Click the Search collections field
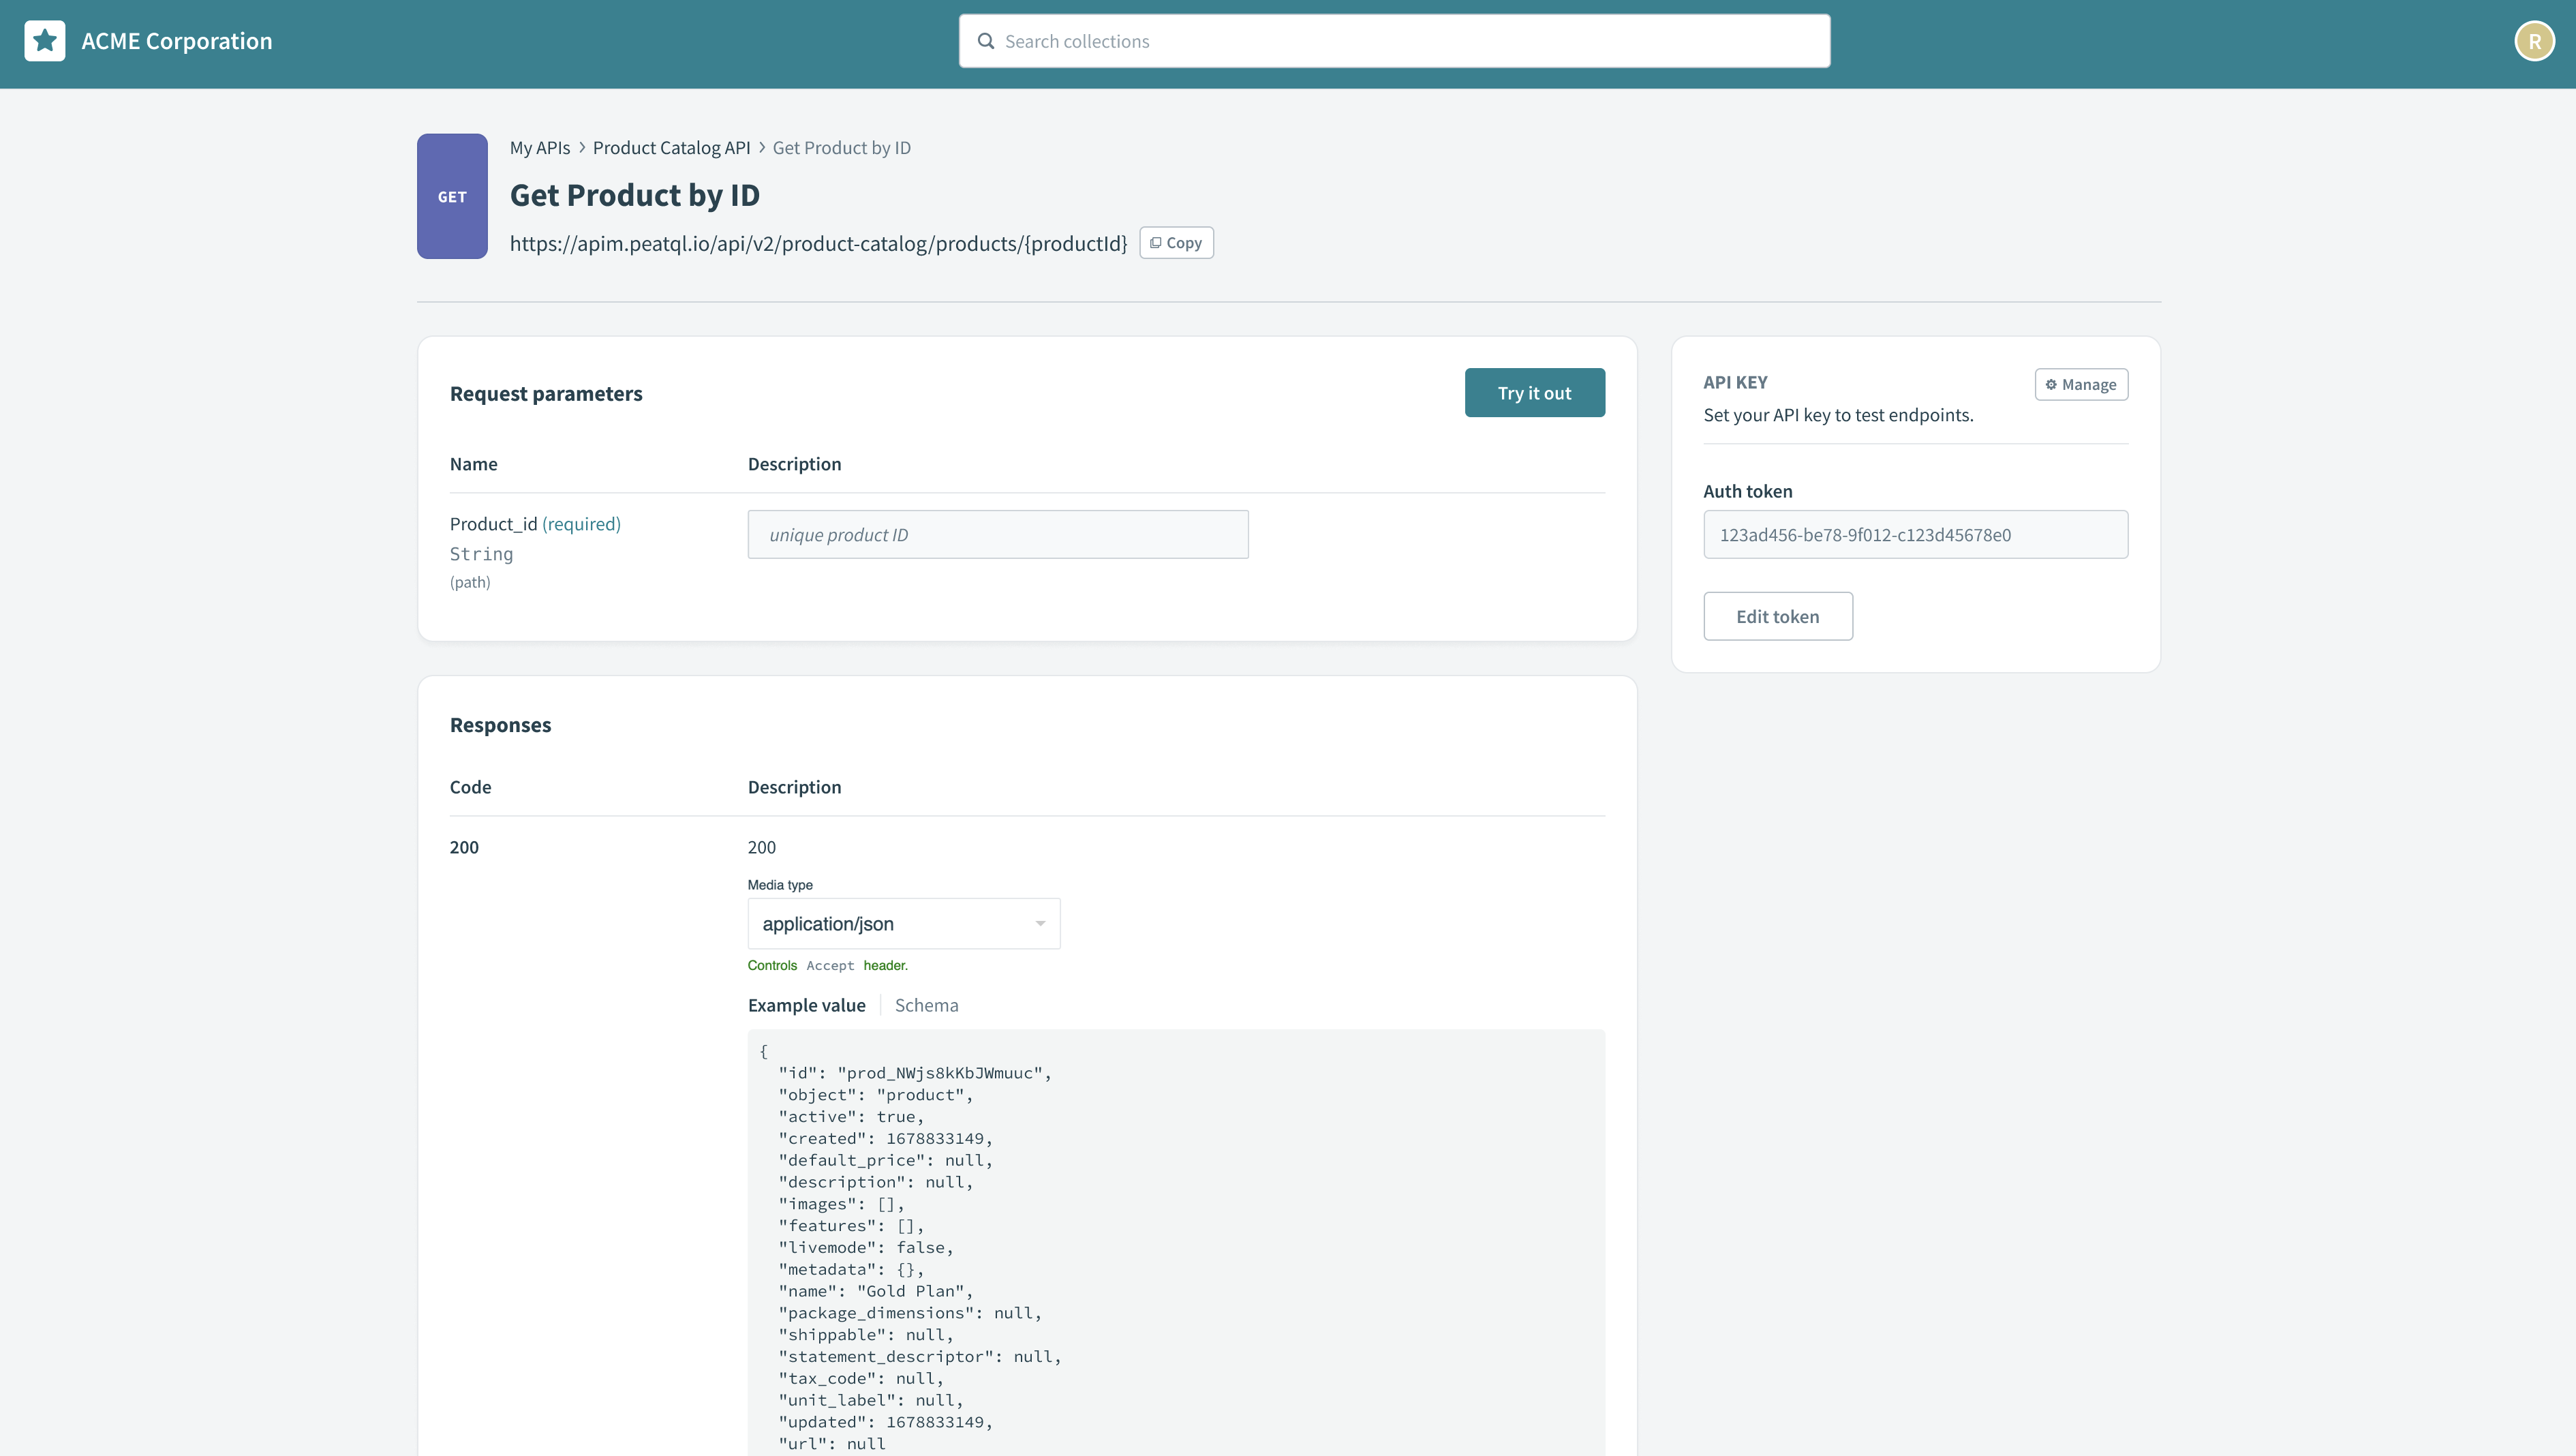This screenshot has width=2576, height=1456. click(1394, 40)
